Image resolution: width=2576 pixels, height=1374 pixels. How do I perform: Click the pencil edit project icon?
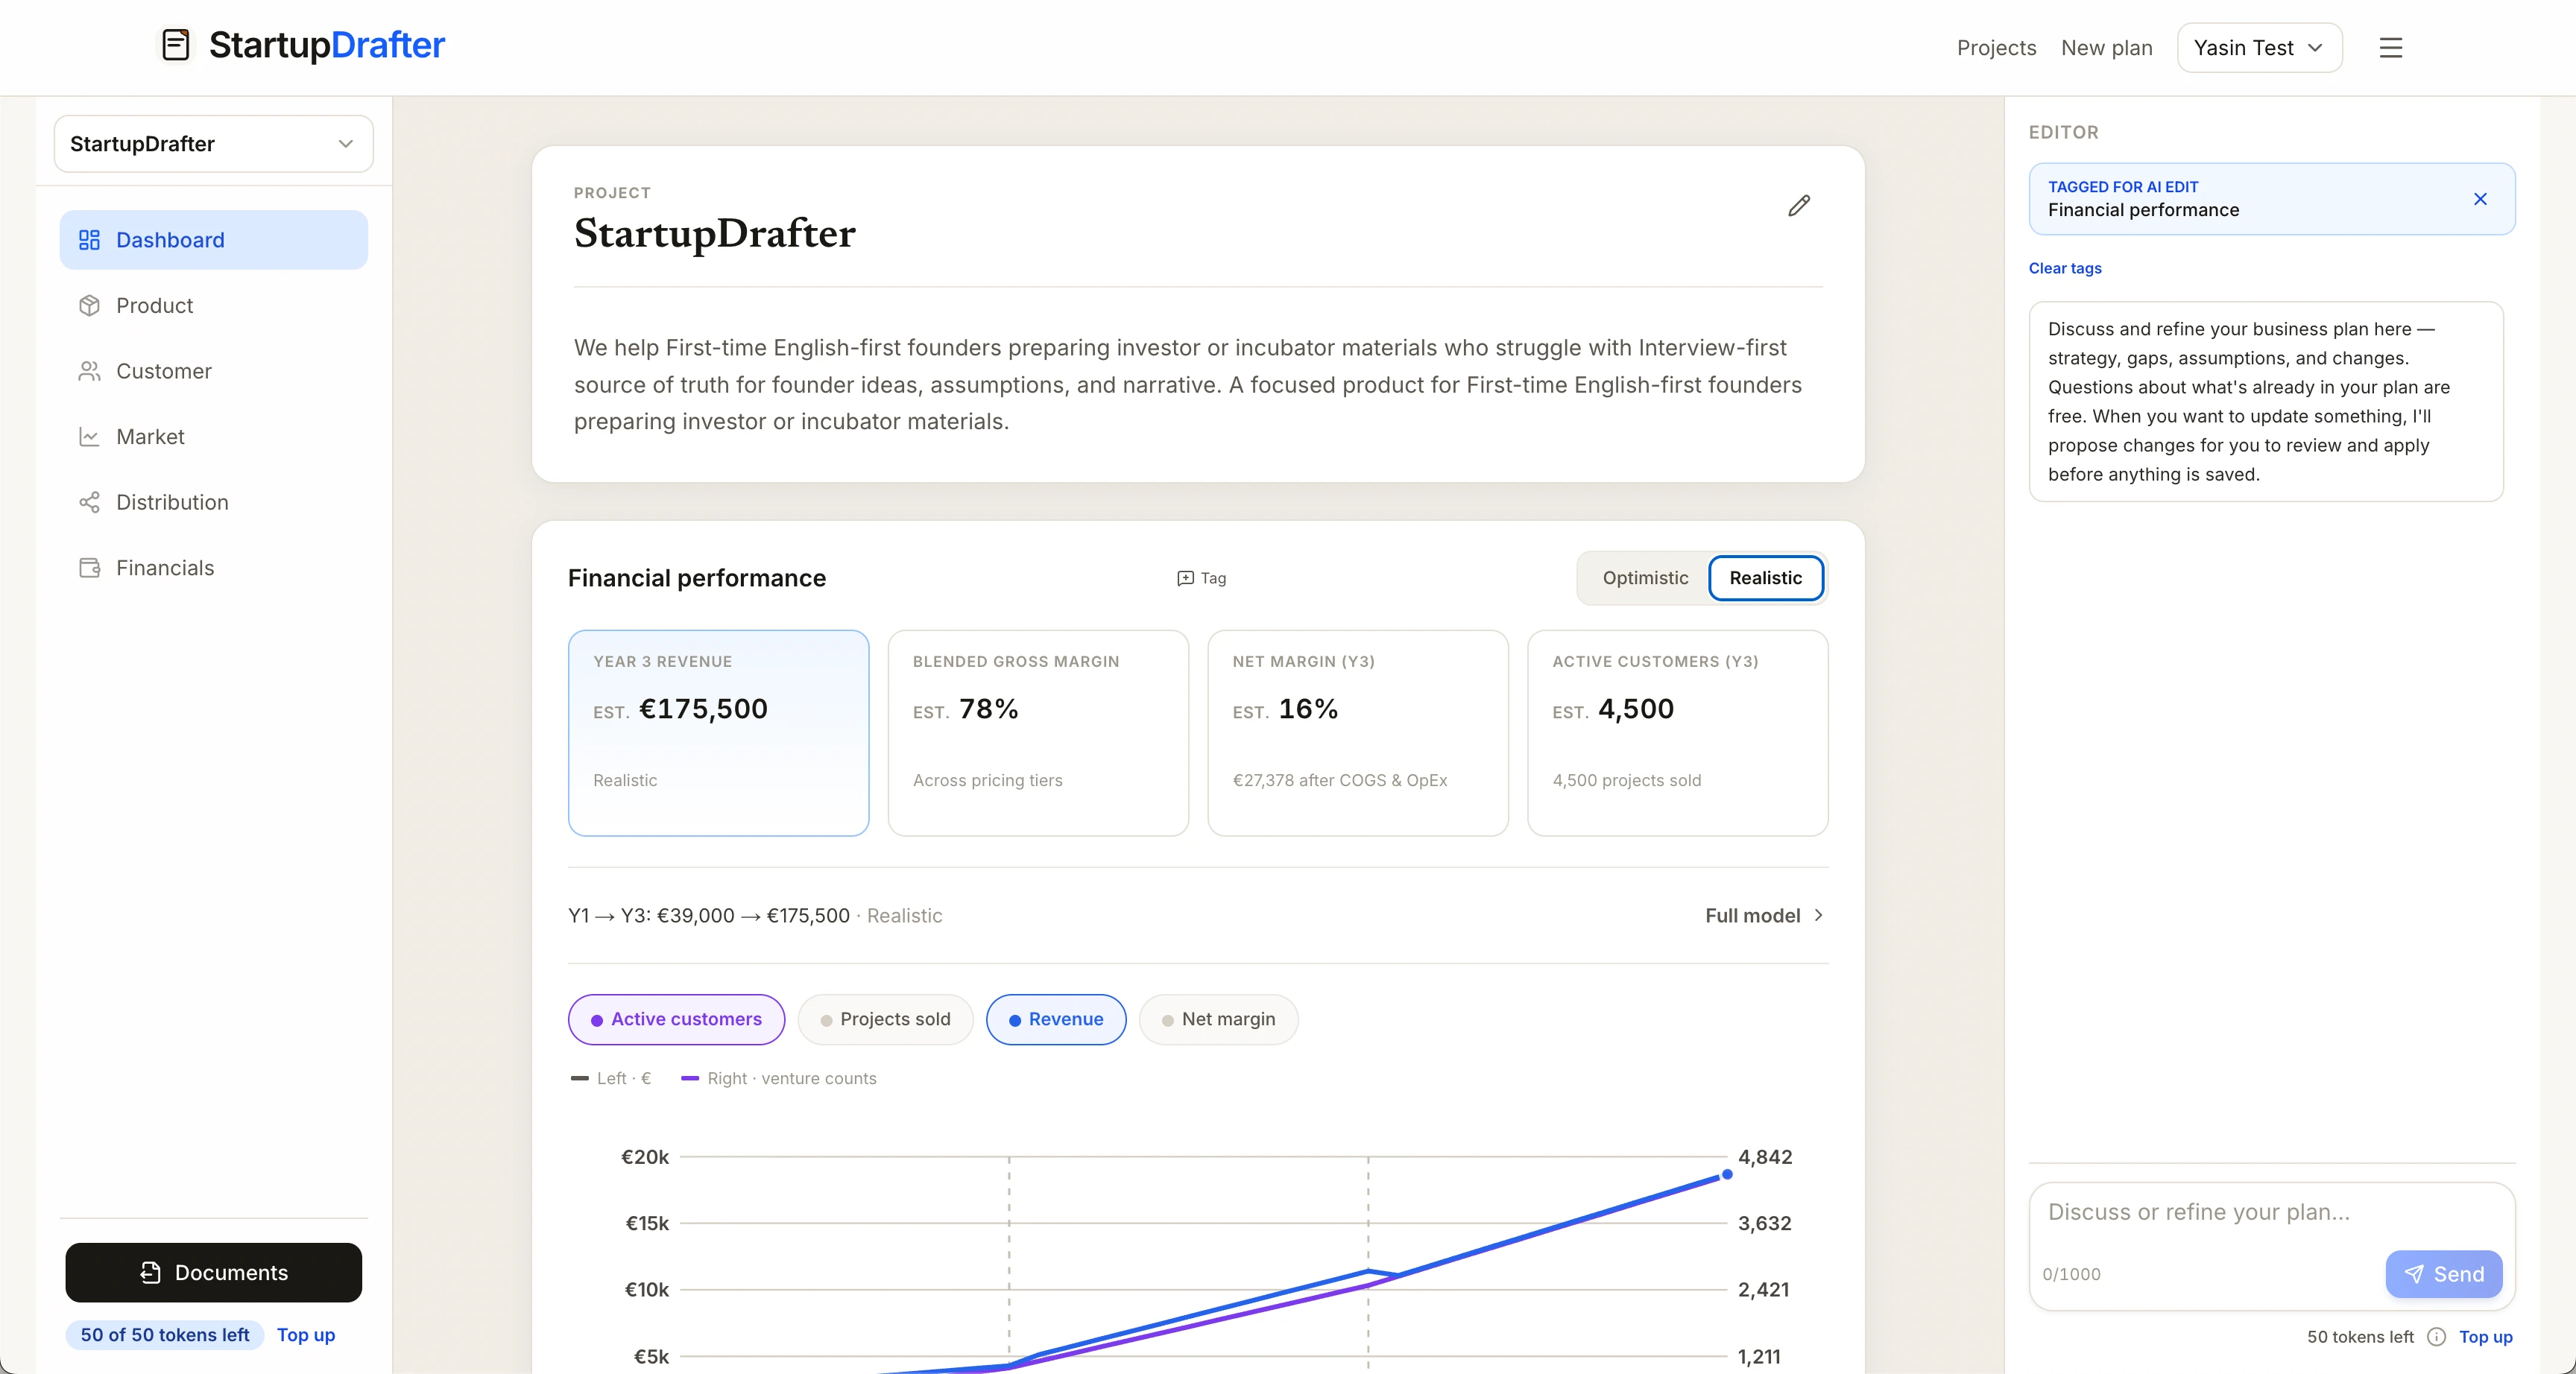[1799, 206]
